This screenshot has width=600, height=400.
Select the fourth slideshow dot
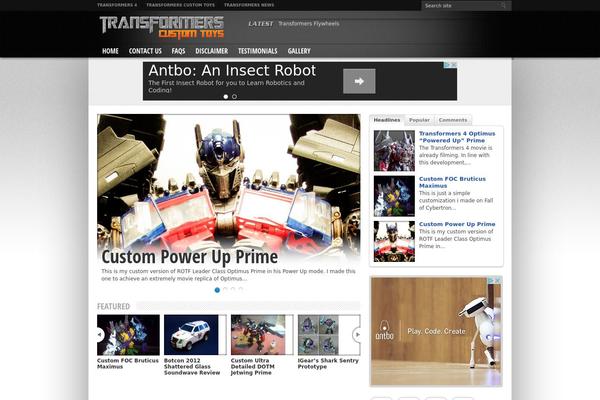[x=241, y=290]
